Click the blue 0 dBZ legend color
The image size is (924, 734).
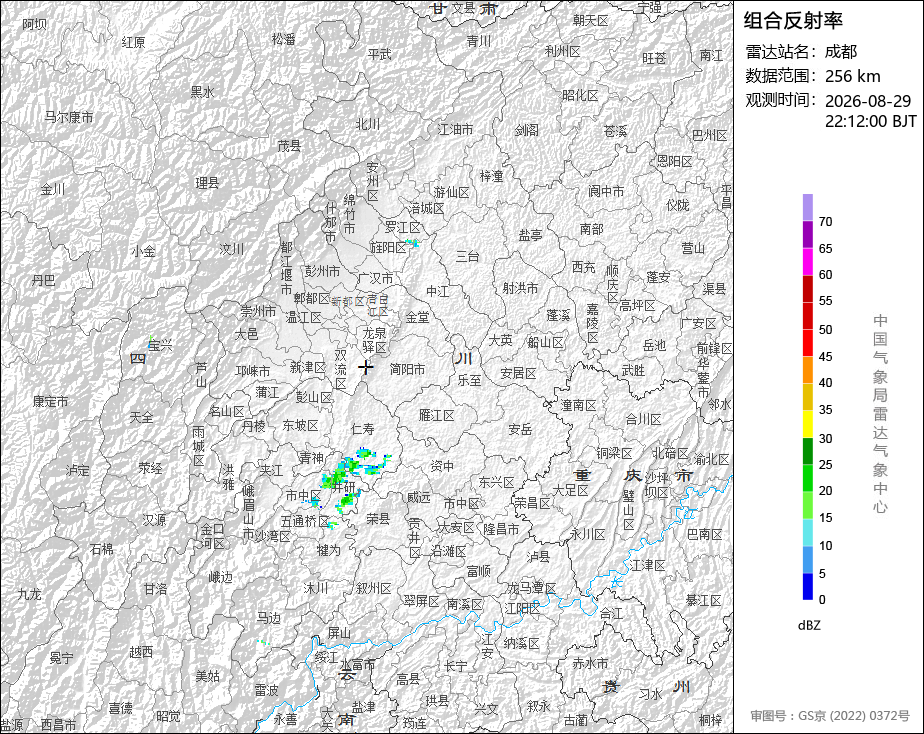808,587
